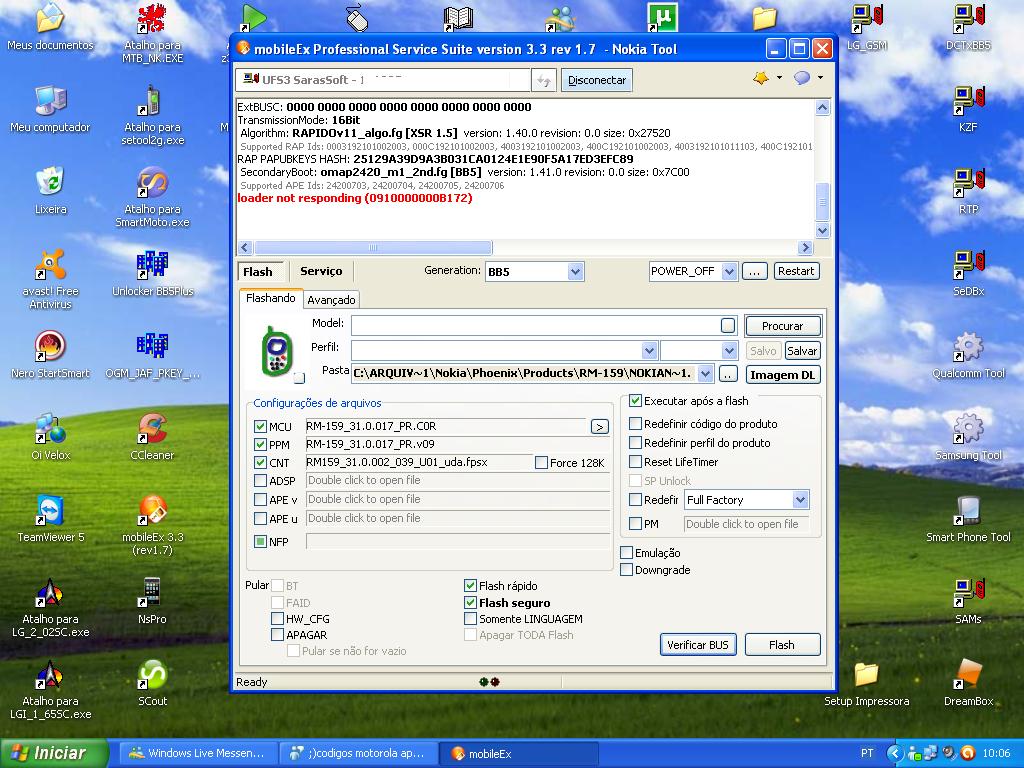This screenshot has width=1024, height=768.
Task: Switch to Windows Live Messenger taskbar item
Action: click(198, 753)
